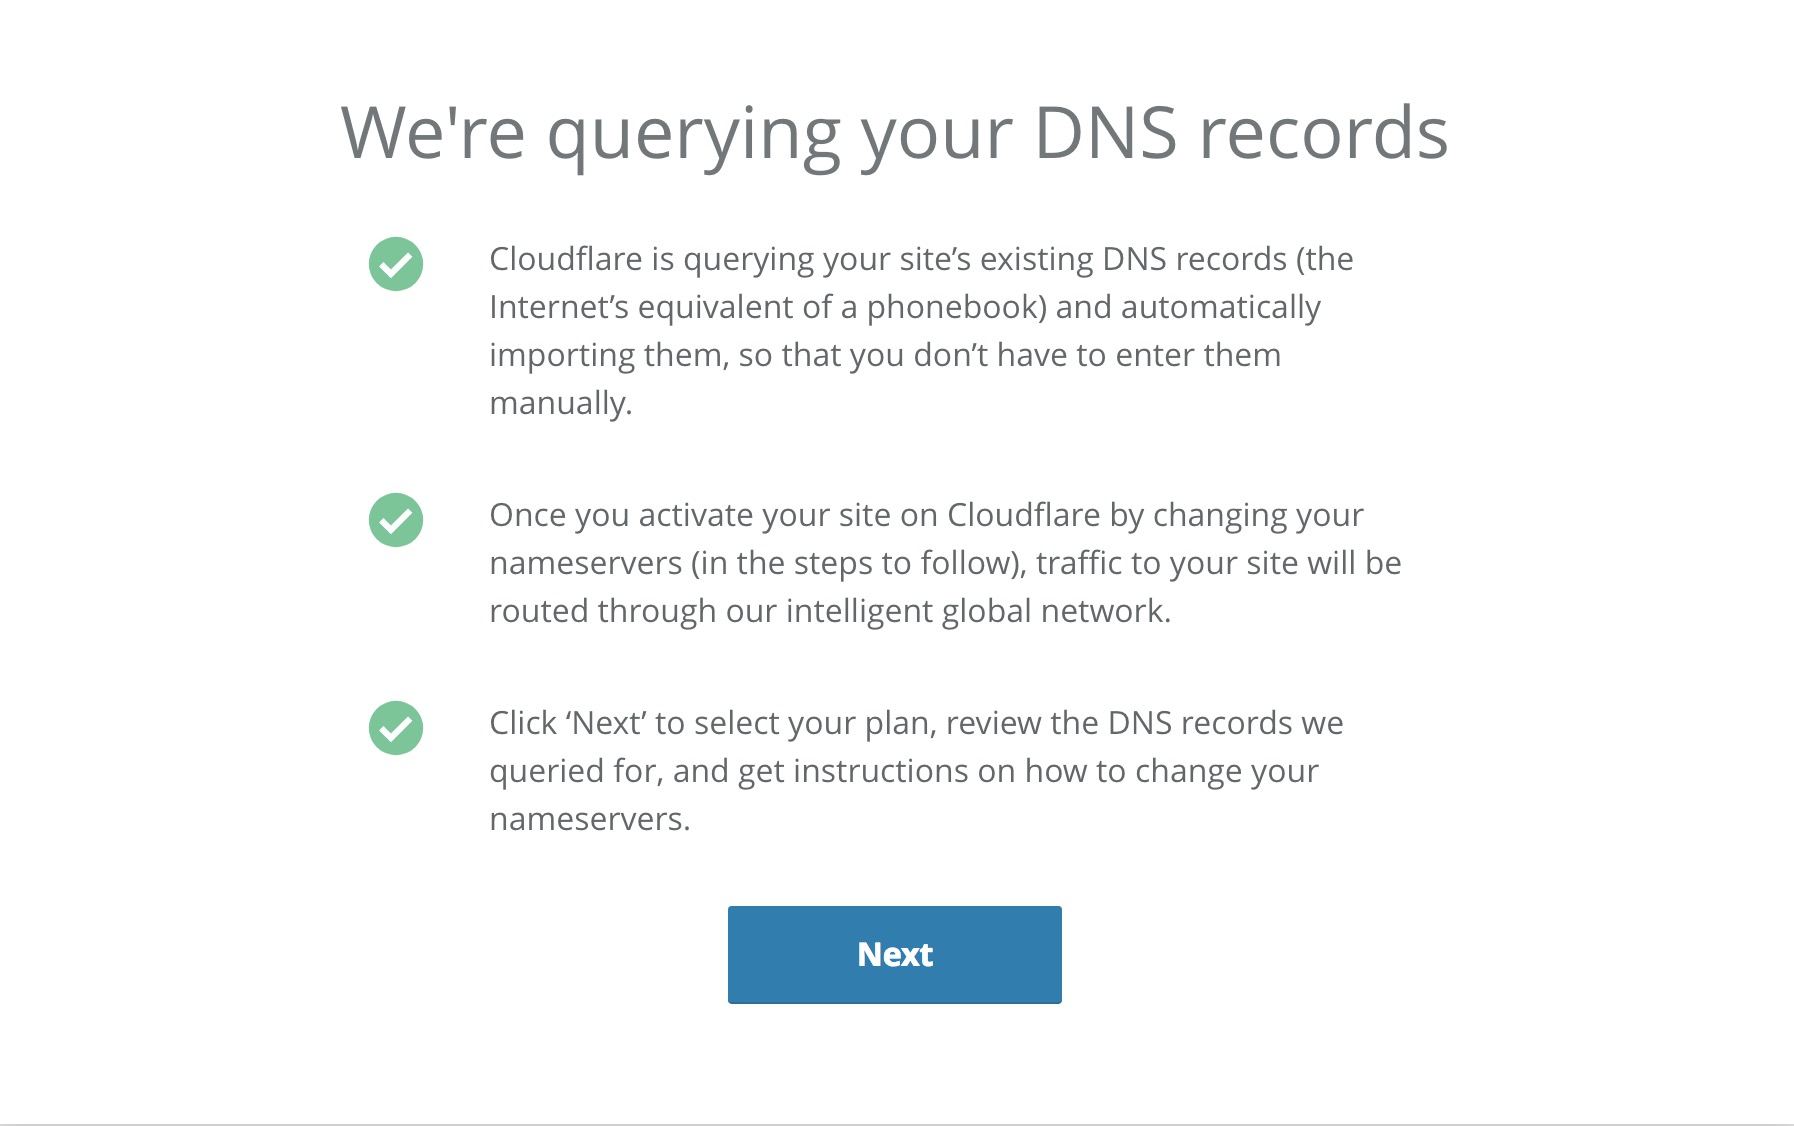Click "nameservers." on the third paragraph's last line
The height and width of the screenshot is (1126, 1794).
[x=590, y=819]
